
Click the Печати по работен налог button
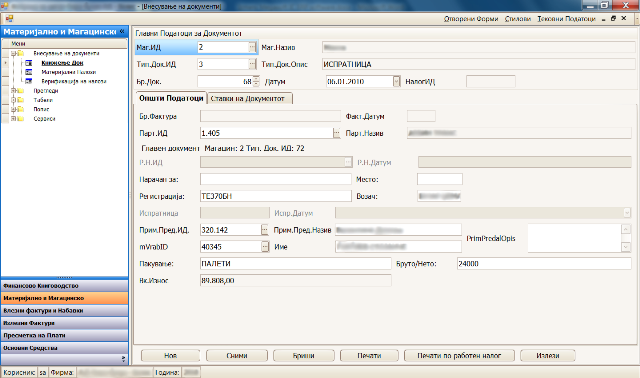pyautogui.click(x=459, y=356)
